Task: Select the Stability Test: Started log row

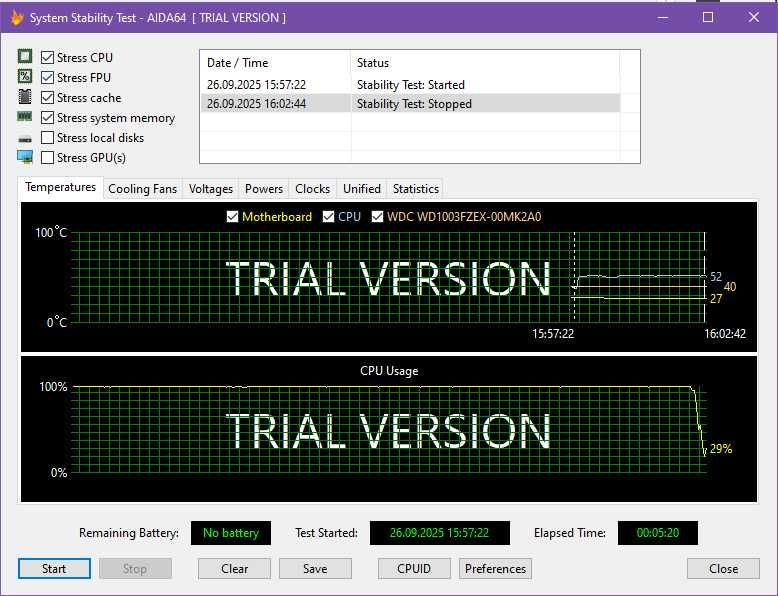Action: coord(410,85)
